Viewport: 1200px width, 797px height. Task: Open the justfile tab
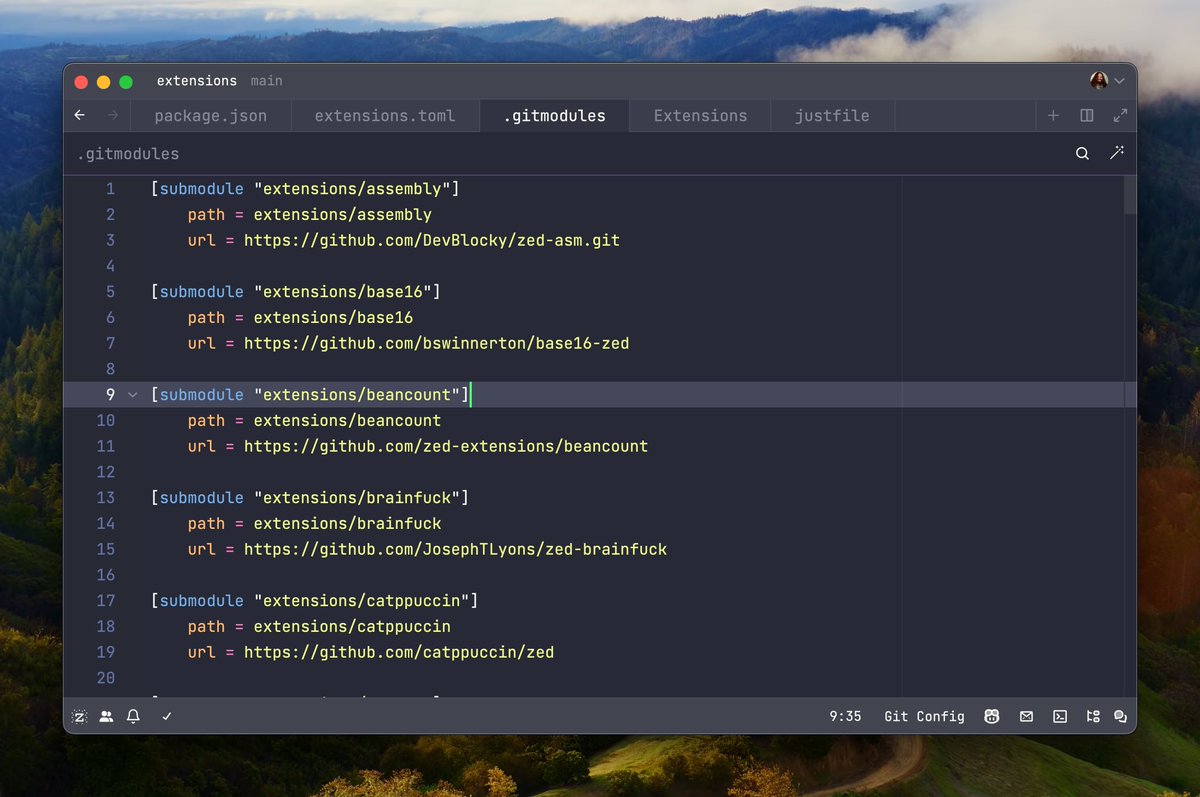(832, 115)
